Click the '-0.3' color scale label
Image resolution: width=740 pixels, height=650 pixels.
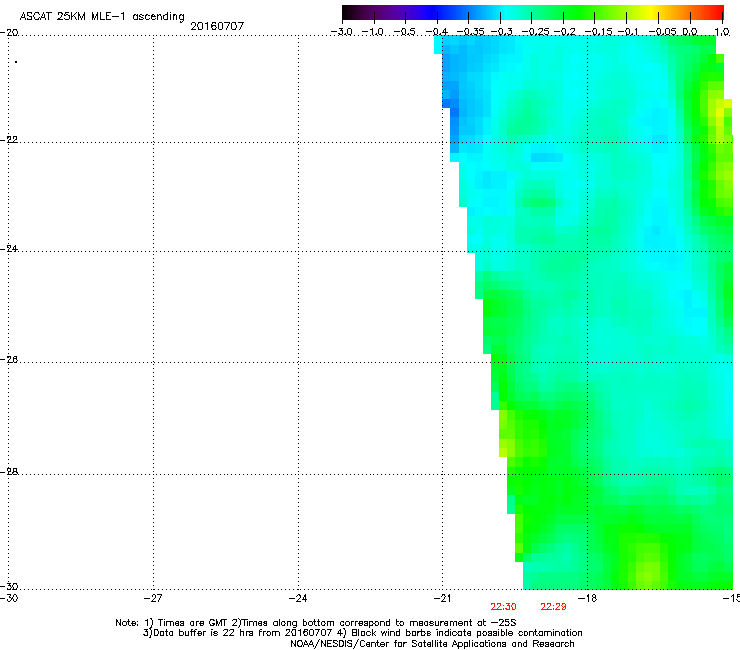tap(502, 32)
